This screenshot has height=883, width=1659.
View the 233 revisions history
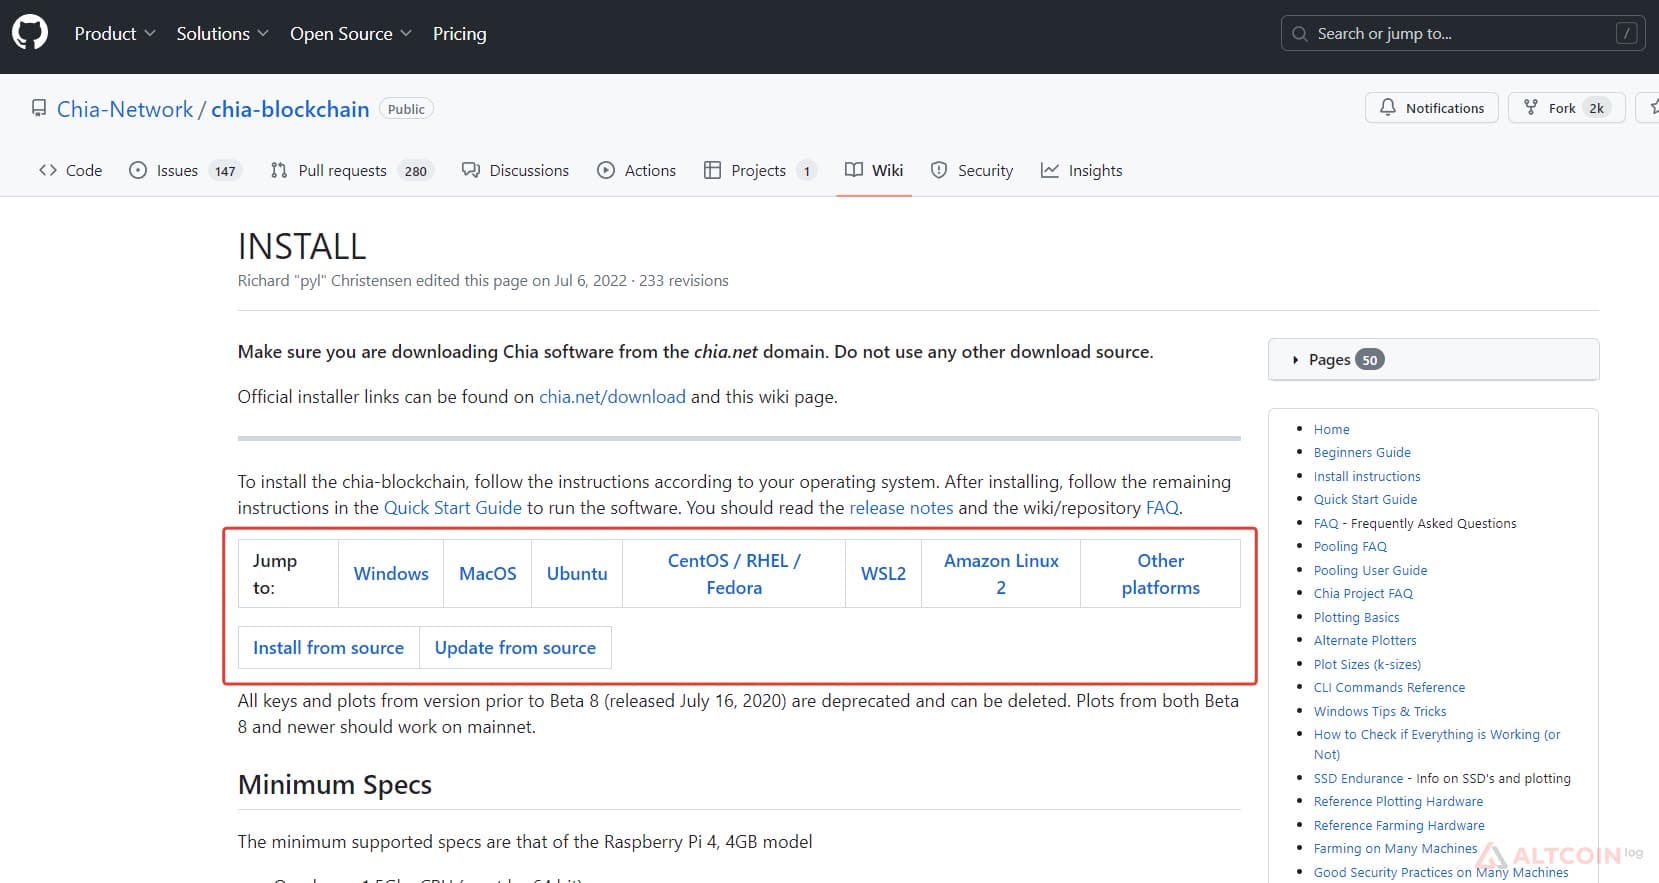tap(684, 281)
